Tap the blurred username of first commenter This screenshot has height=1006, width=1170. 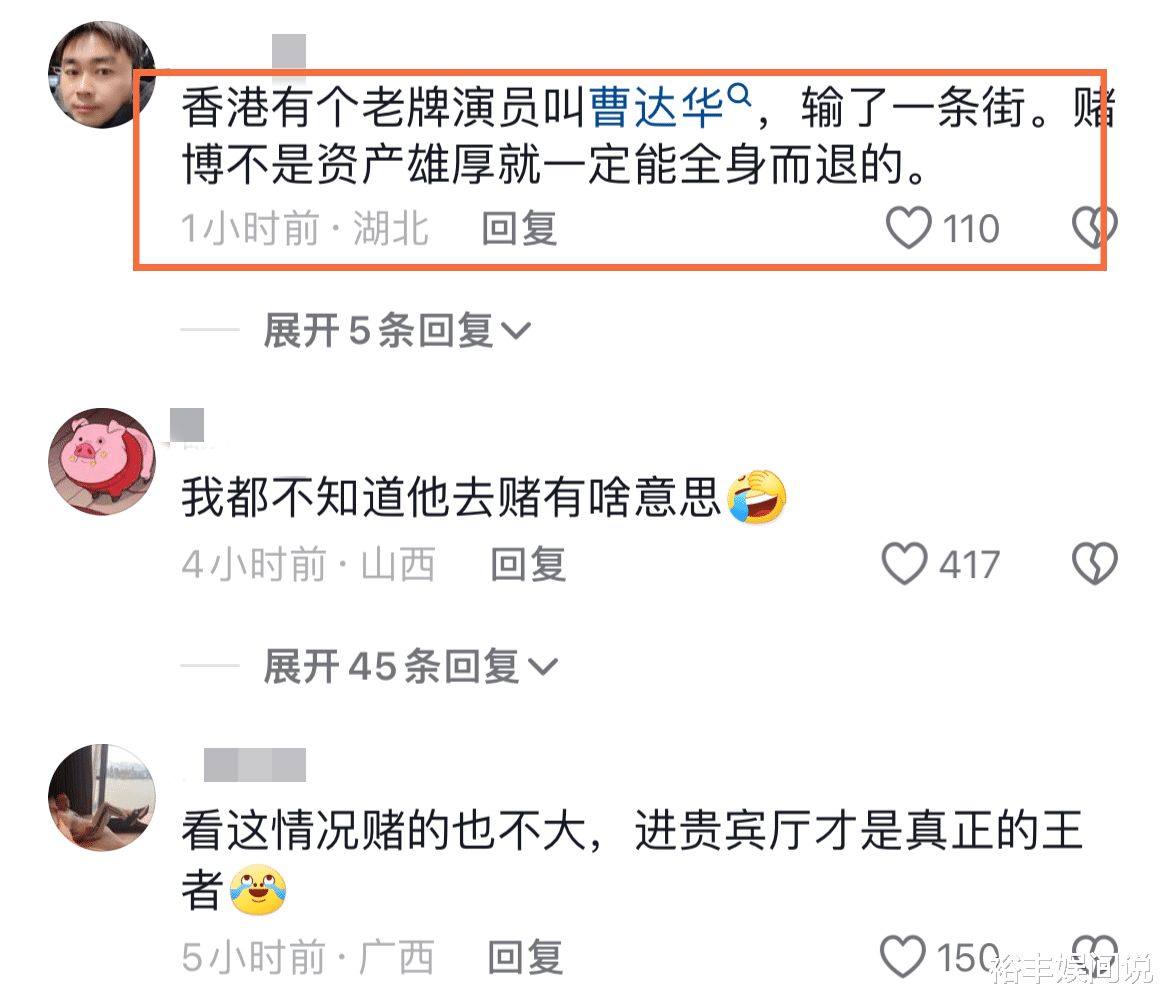coord(289,52)
